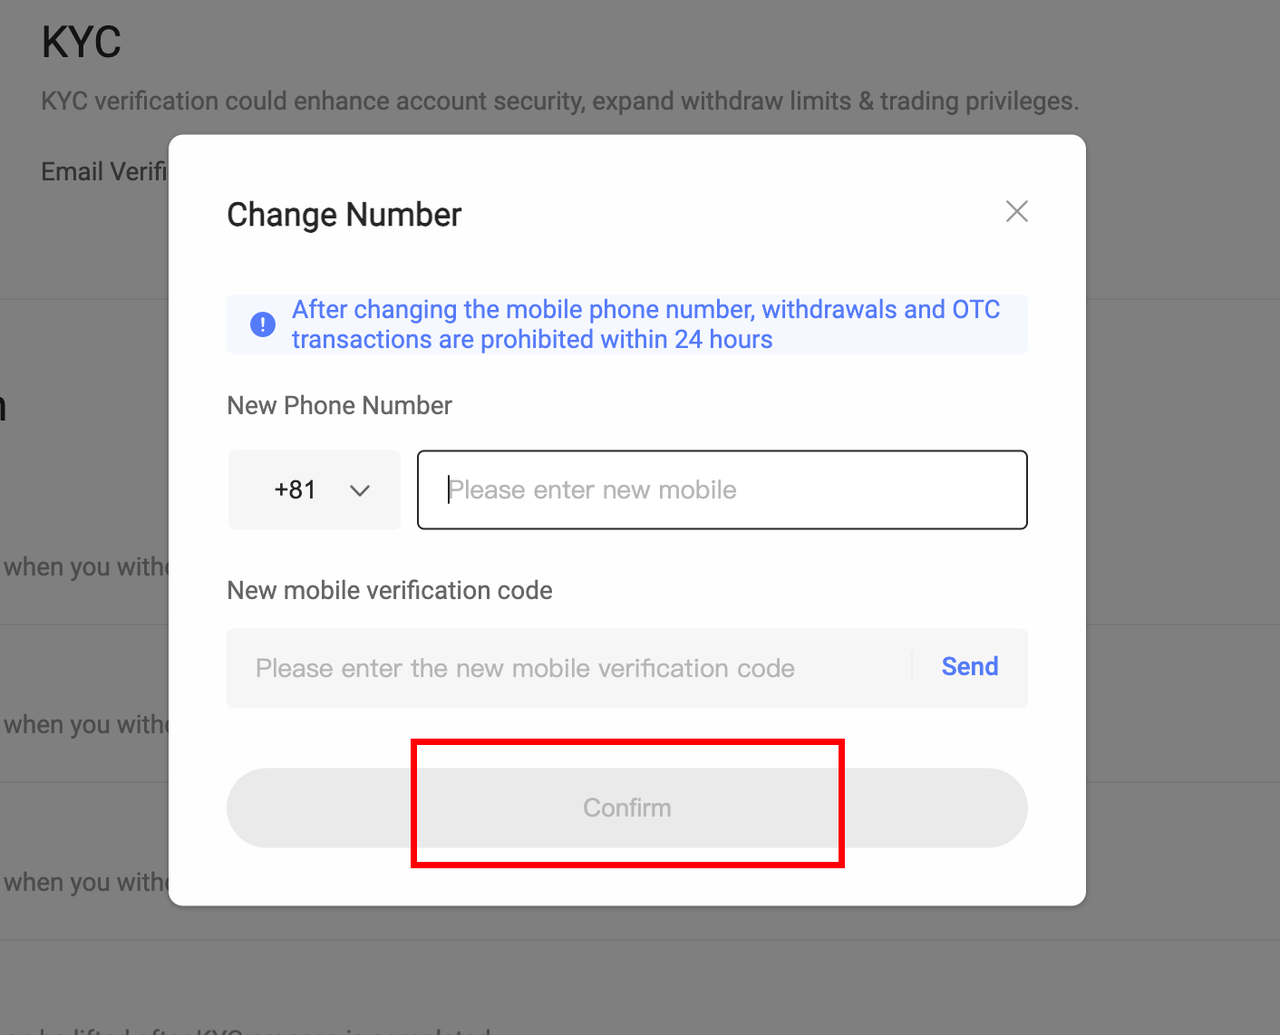Click the chevron arrow beside +81
The image size is (1280, 1035).
(x=360, y=491)
